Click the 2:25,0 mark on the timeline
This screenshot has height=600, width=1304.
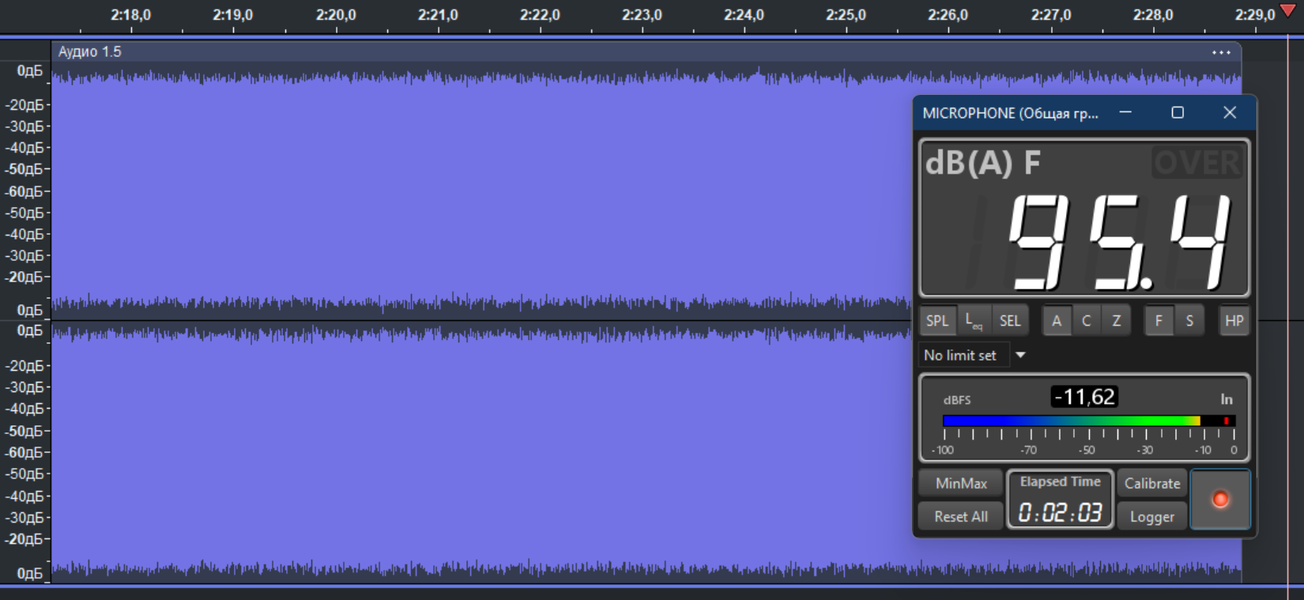[x=846, y=15]
